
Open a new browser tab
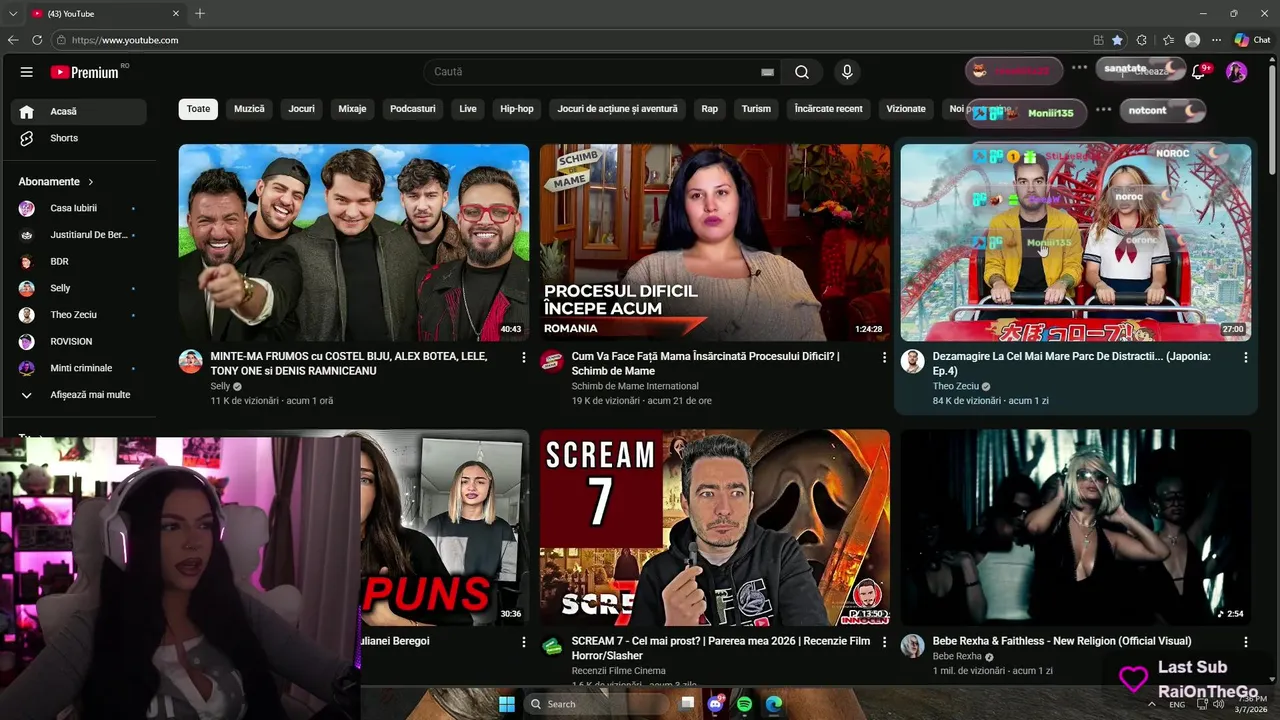[200, 13]
